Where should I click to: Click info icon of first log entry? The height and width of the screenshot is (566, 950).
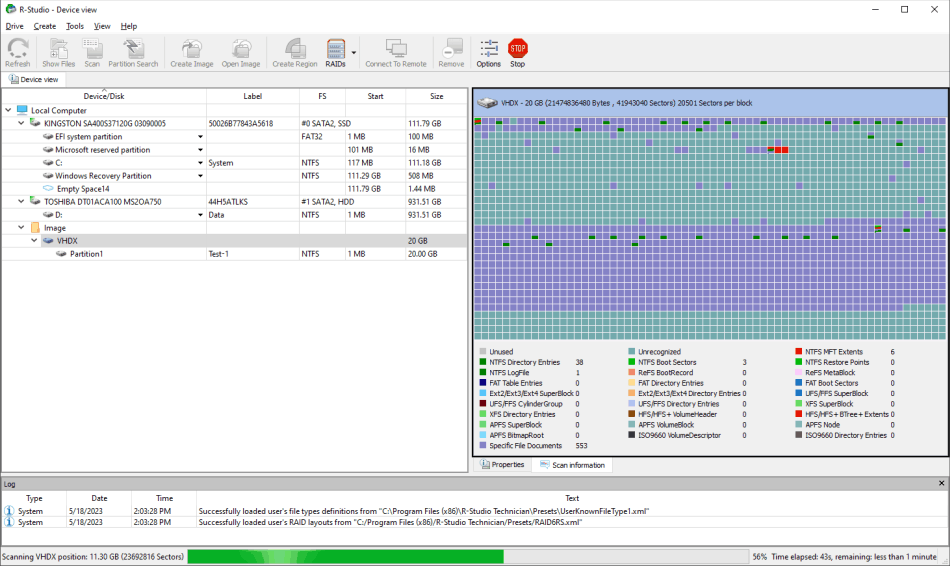coord(9,511)
